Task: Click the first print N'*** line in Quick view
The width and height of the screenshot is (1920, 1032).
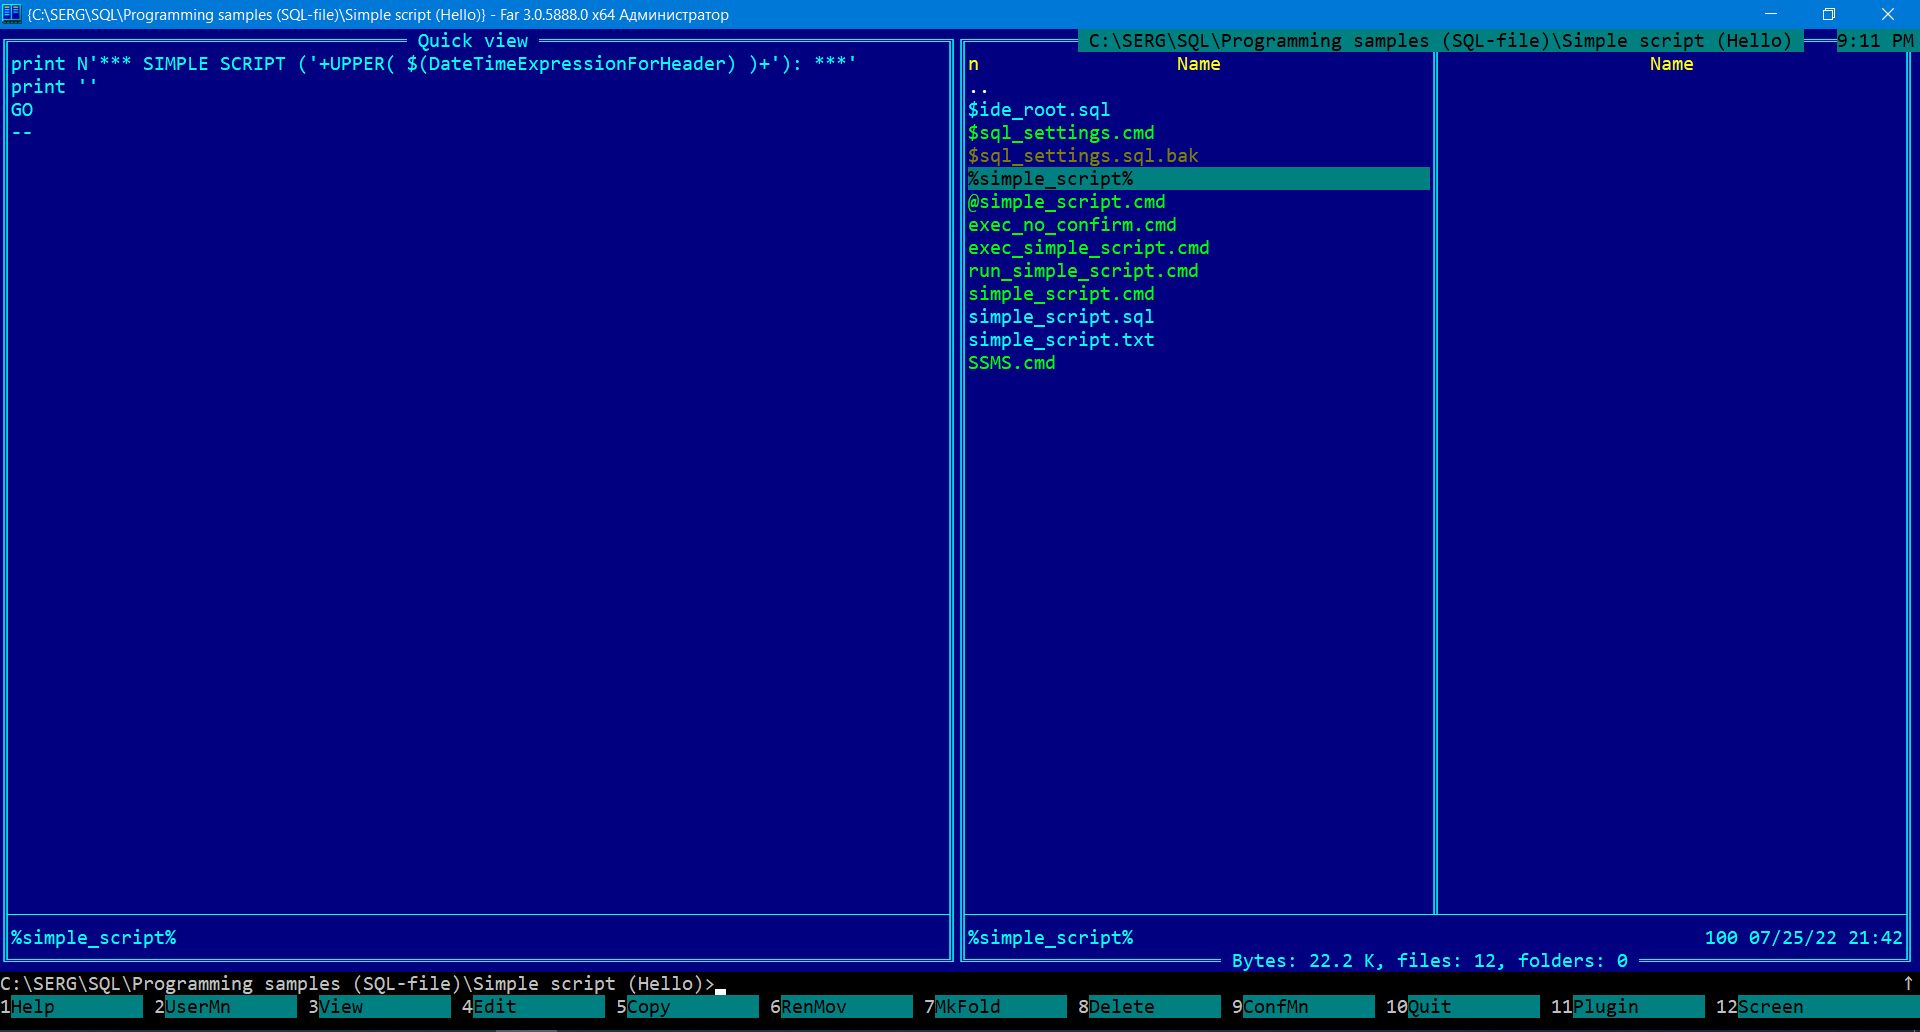Action: 433,64
